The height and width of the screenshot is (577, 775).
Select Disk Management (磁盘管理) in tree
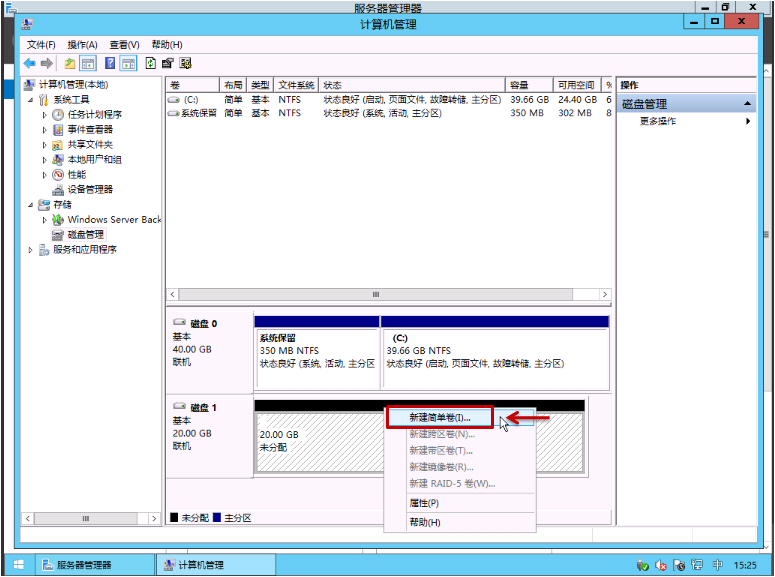[86, 234]
